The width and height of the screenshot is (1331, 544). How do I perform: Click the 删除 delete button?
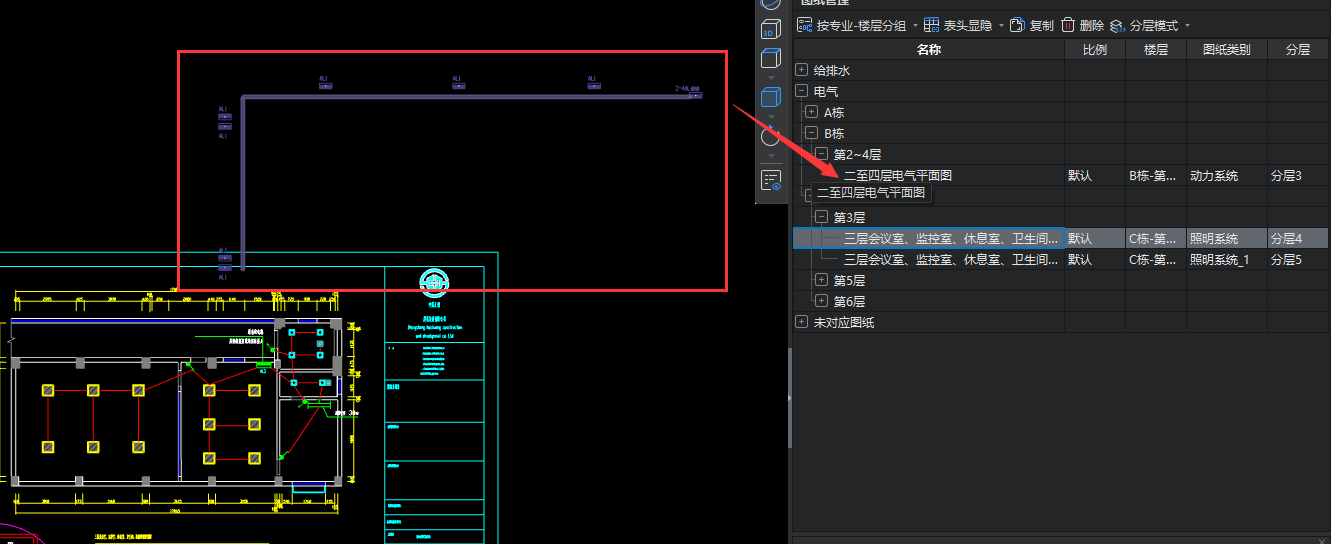tap(1082, 25)
